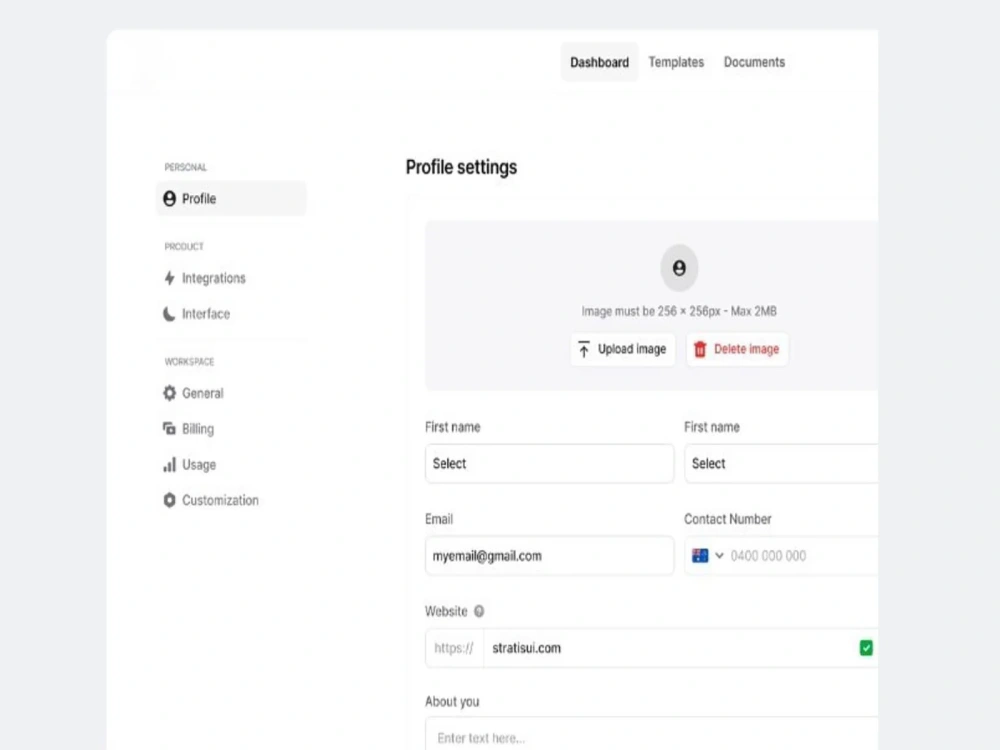Open General settings via the gear icon
This screenshot has height=750, width=1000.
click(x=168, y=393)
